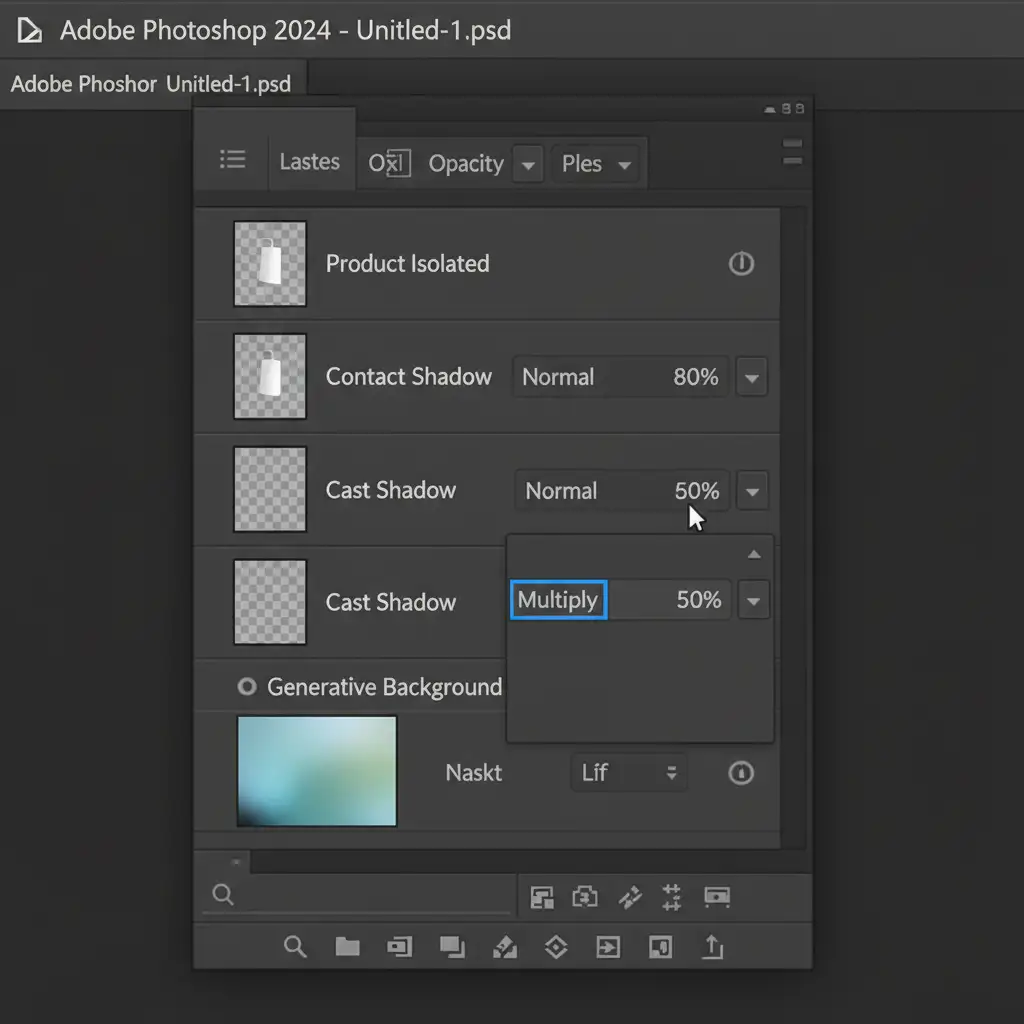Toggle the Product Isolated layer power icon
Viewport: 1024px width, 1024px height.
pyautogui.click(x=741, y=264)
